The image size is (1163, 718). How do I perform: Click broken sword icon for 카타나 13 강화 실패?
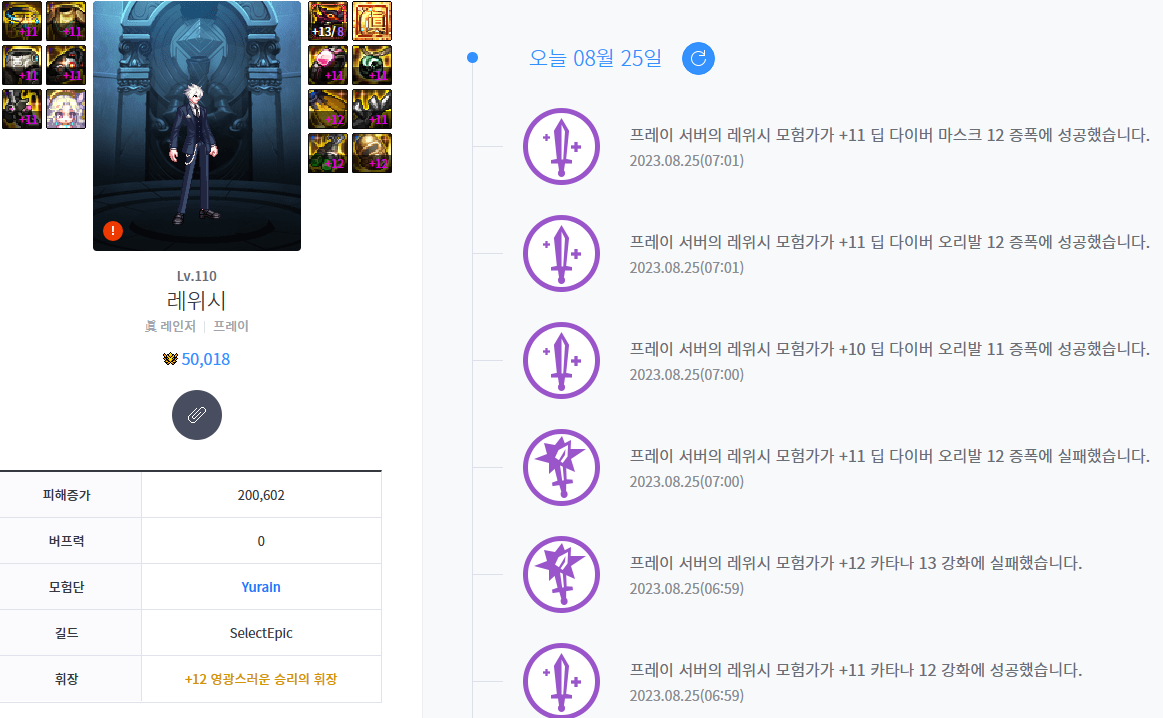[x=561, y=574]
